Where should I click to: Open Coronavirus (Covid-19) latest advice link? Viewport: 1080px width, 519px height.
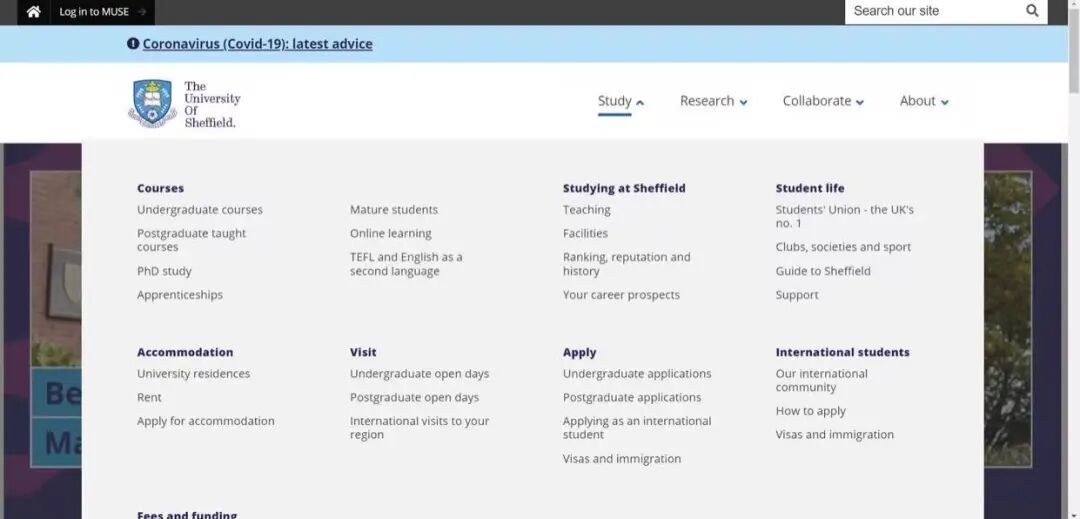click(257, 44)
